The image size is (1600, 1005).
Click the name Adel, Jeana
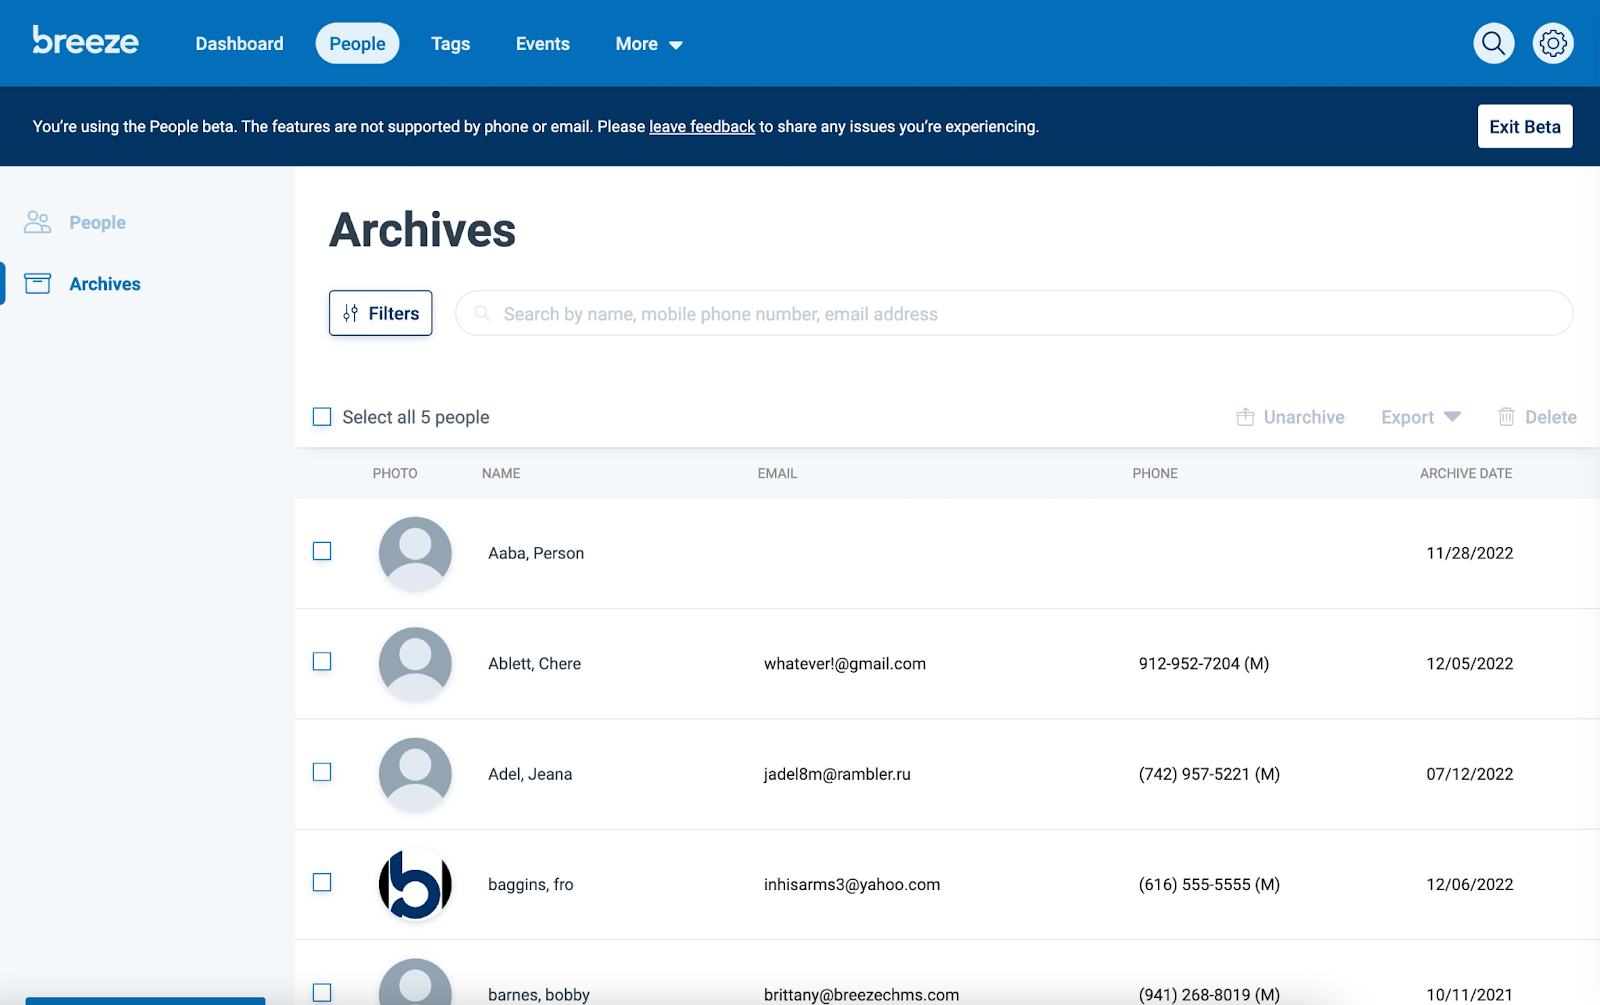point(530,774)
